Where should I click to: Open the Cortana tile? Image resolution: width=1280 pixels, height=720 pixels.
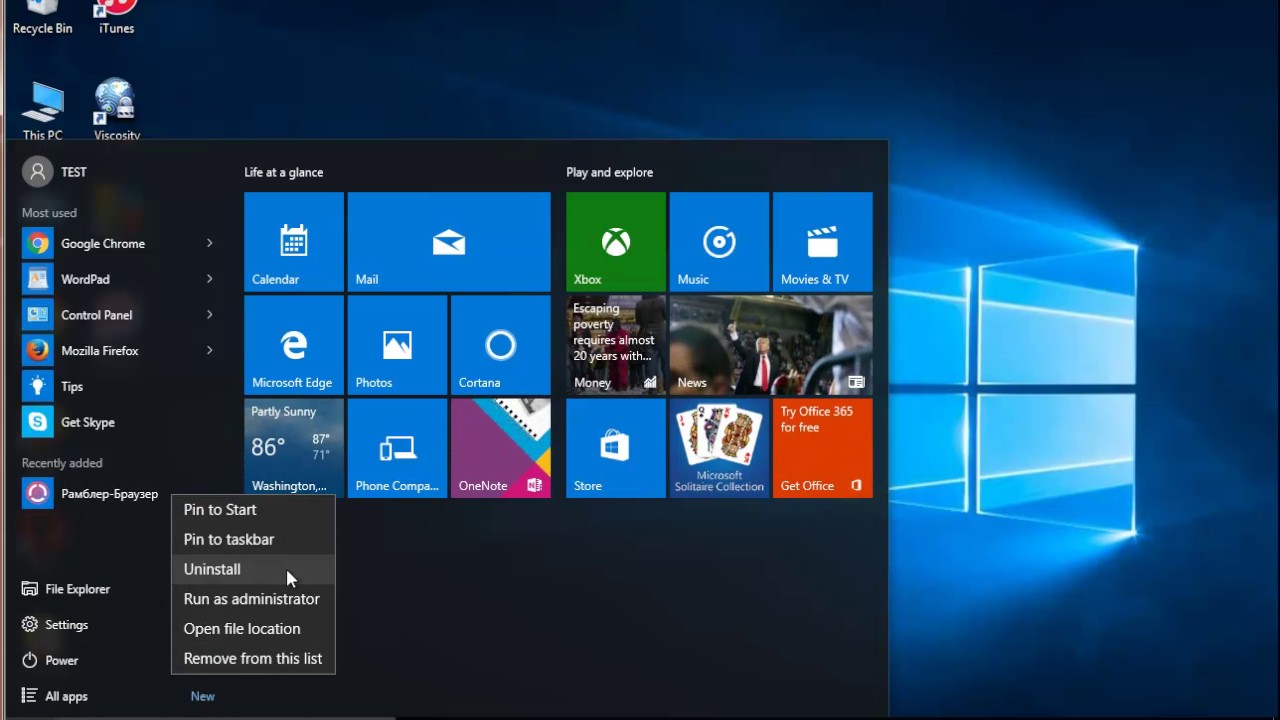(501, 345)
